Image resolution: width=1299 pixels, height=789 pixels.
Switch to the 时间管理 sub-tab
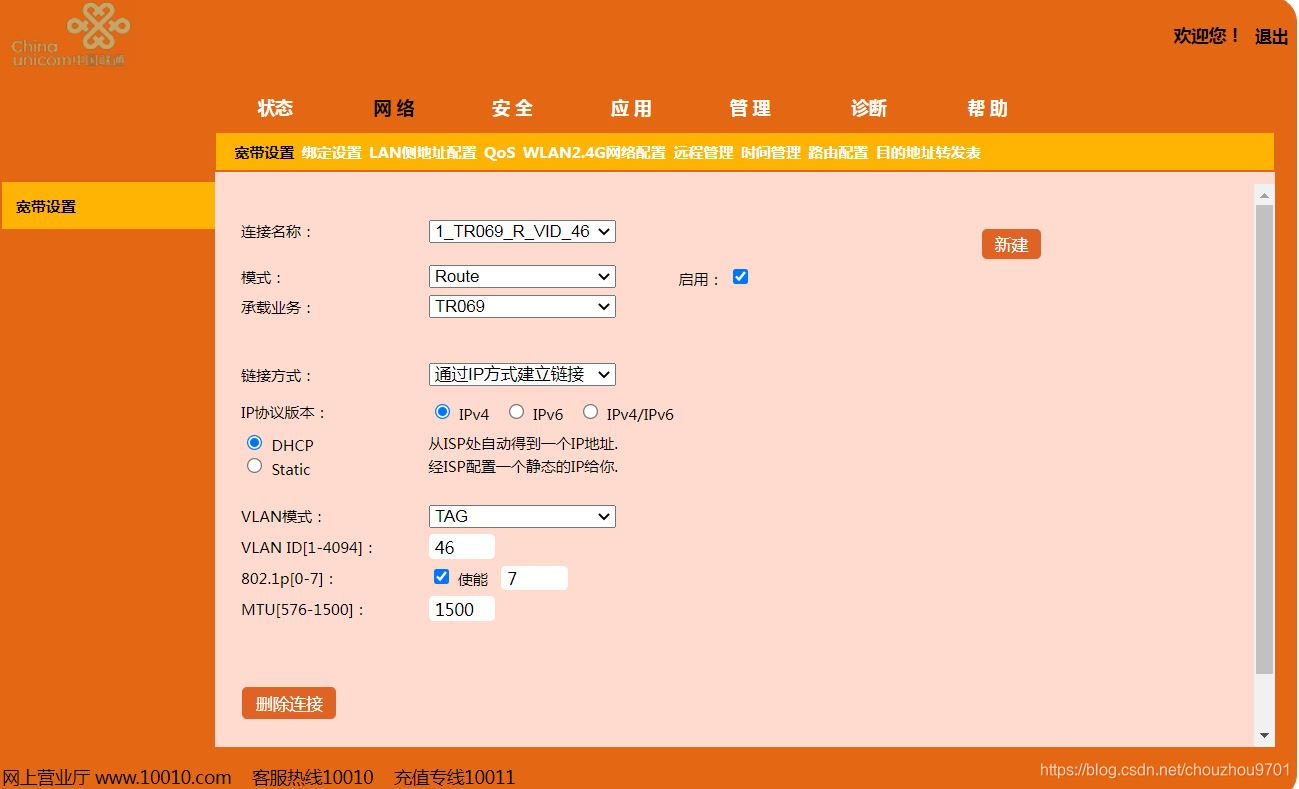tap(770, 153)
